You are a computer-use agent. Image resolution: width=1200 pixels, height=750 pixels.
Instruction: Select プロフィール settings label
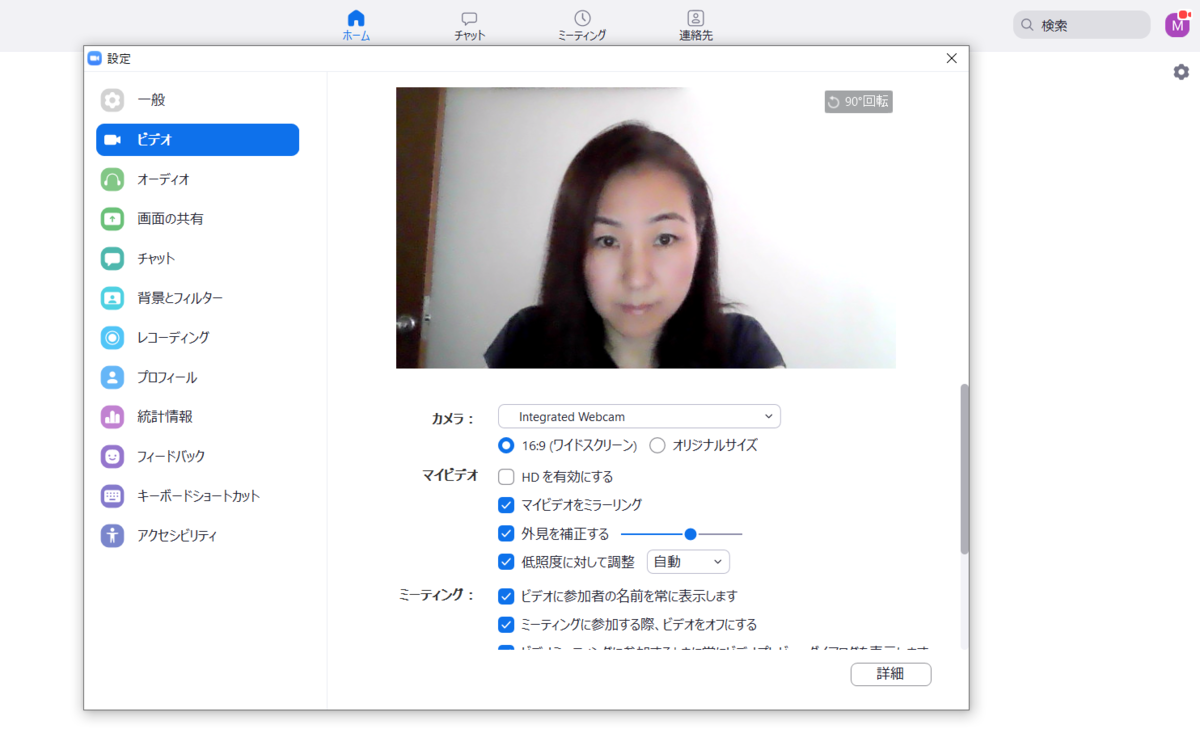(x=167, y=377)
